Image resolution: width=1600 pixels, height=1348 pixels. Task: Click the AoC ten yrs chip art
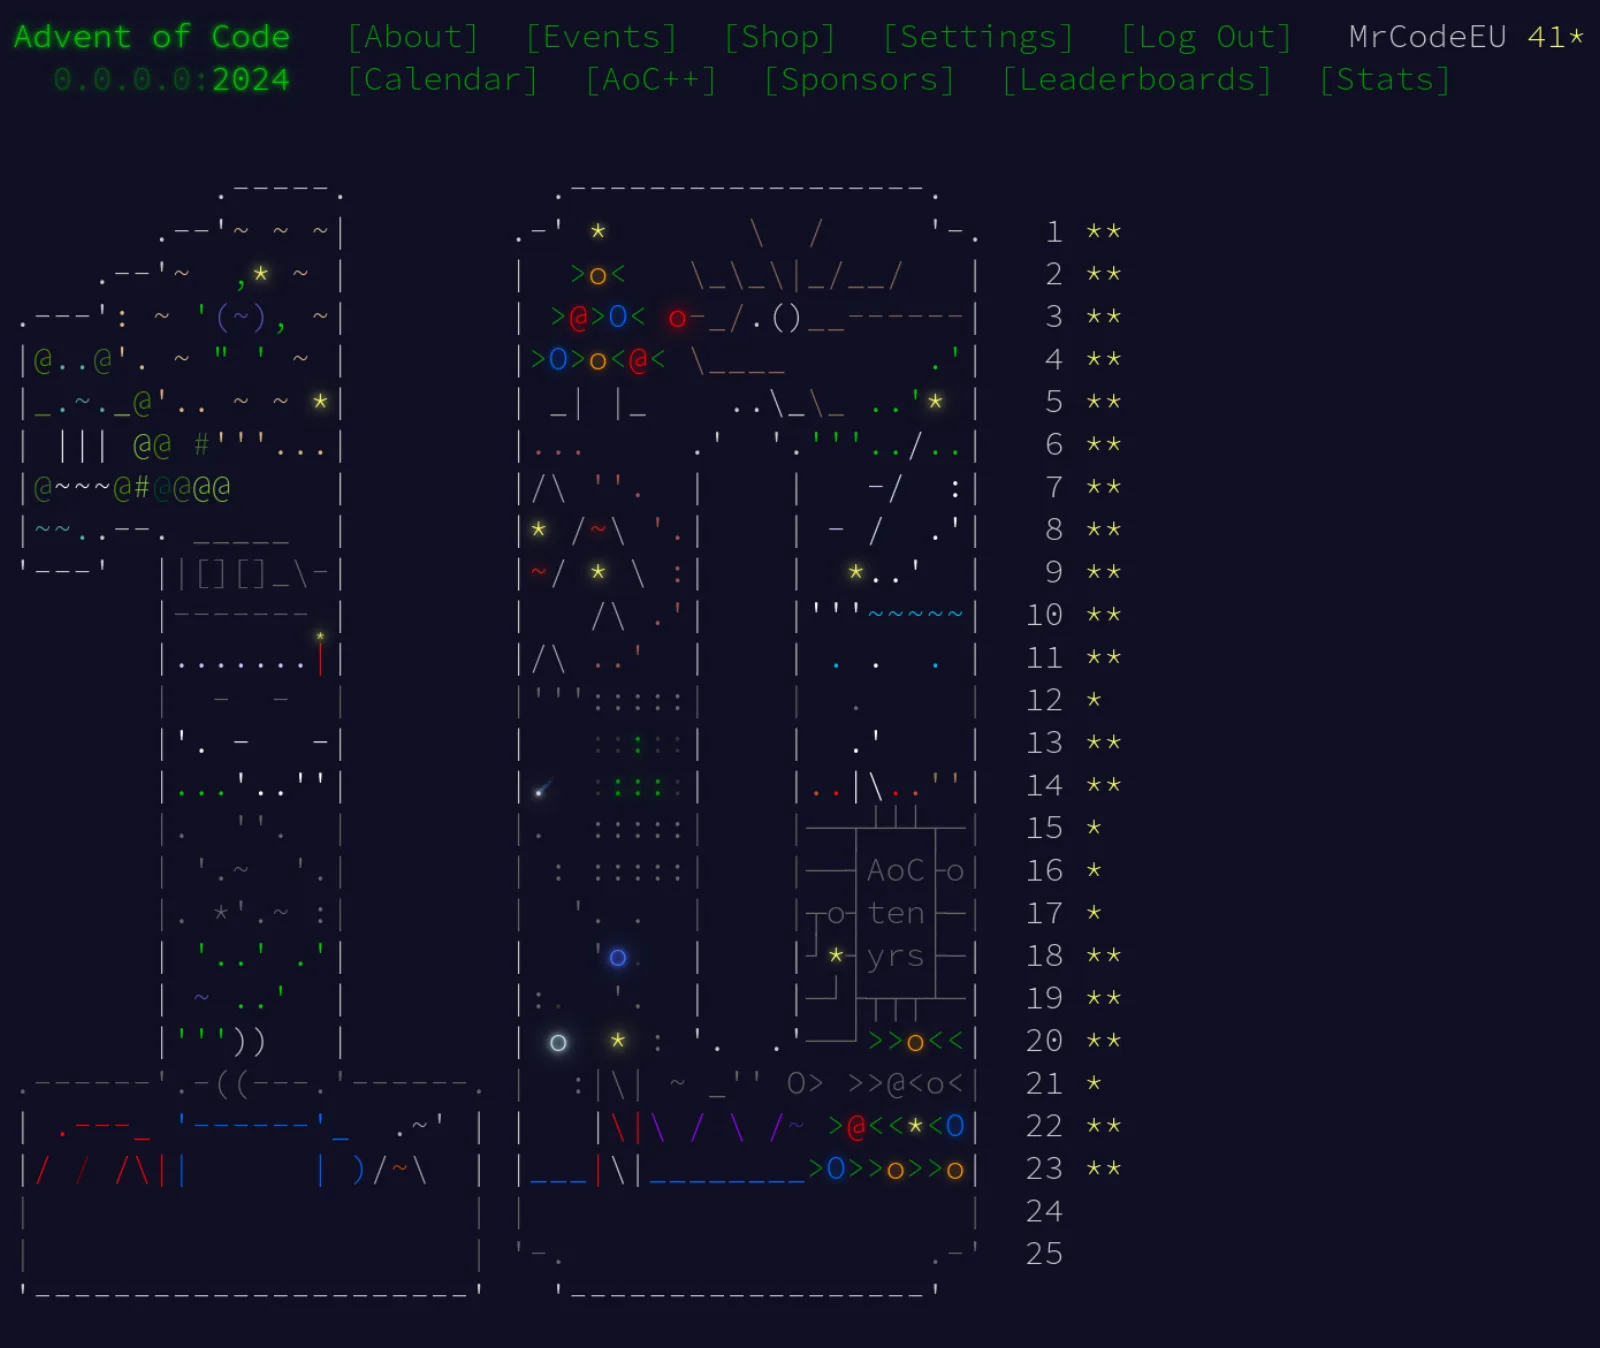click(896, 913)
